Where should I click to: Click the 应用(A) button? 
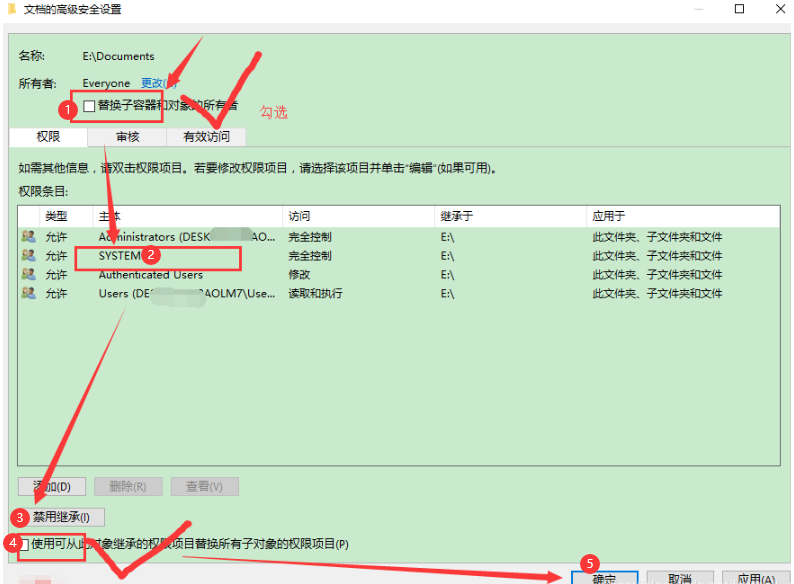pyautogui.click(x=756, y=578)
